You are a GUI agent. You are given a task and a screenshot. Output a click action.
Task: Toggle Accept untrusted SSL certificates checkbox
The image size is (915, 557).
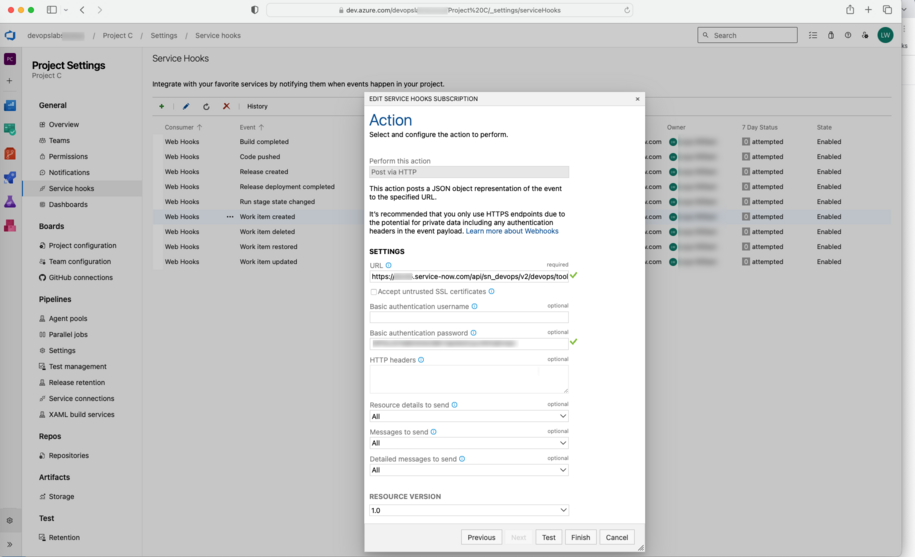pos(373,292)
